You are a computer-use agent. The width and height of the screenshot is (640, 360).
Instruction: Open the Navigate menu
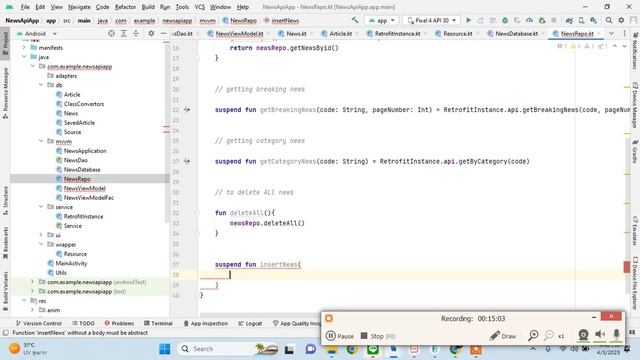79,7
